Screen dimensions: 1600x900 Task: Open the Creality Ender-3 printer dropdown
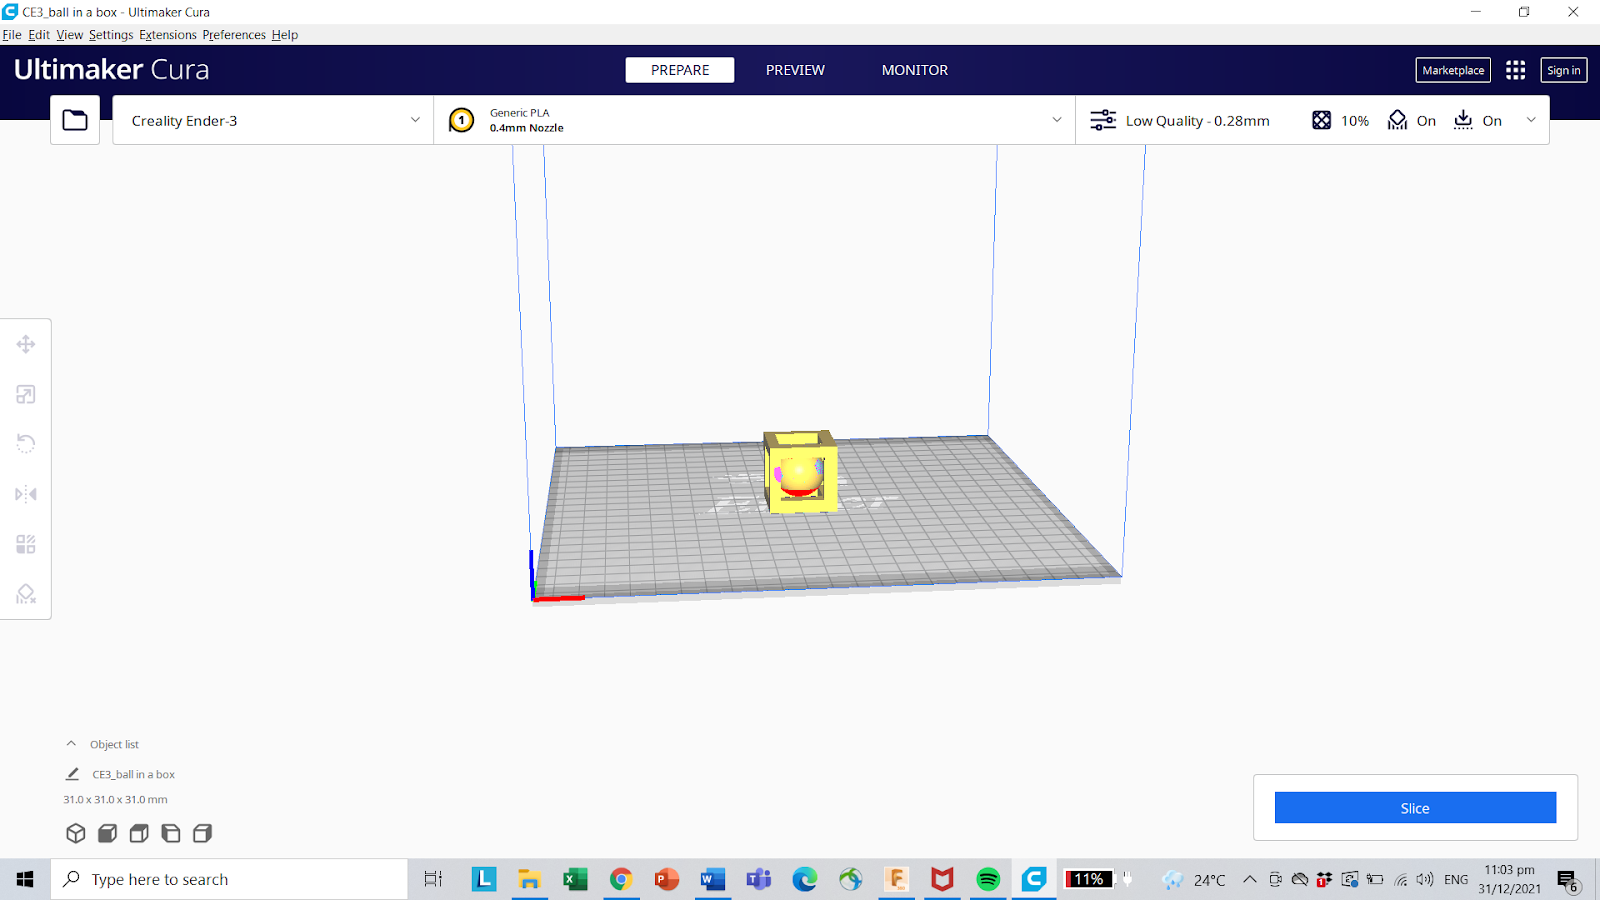tap(273, 120)
